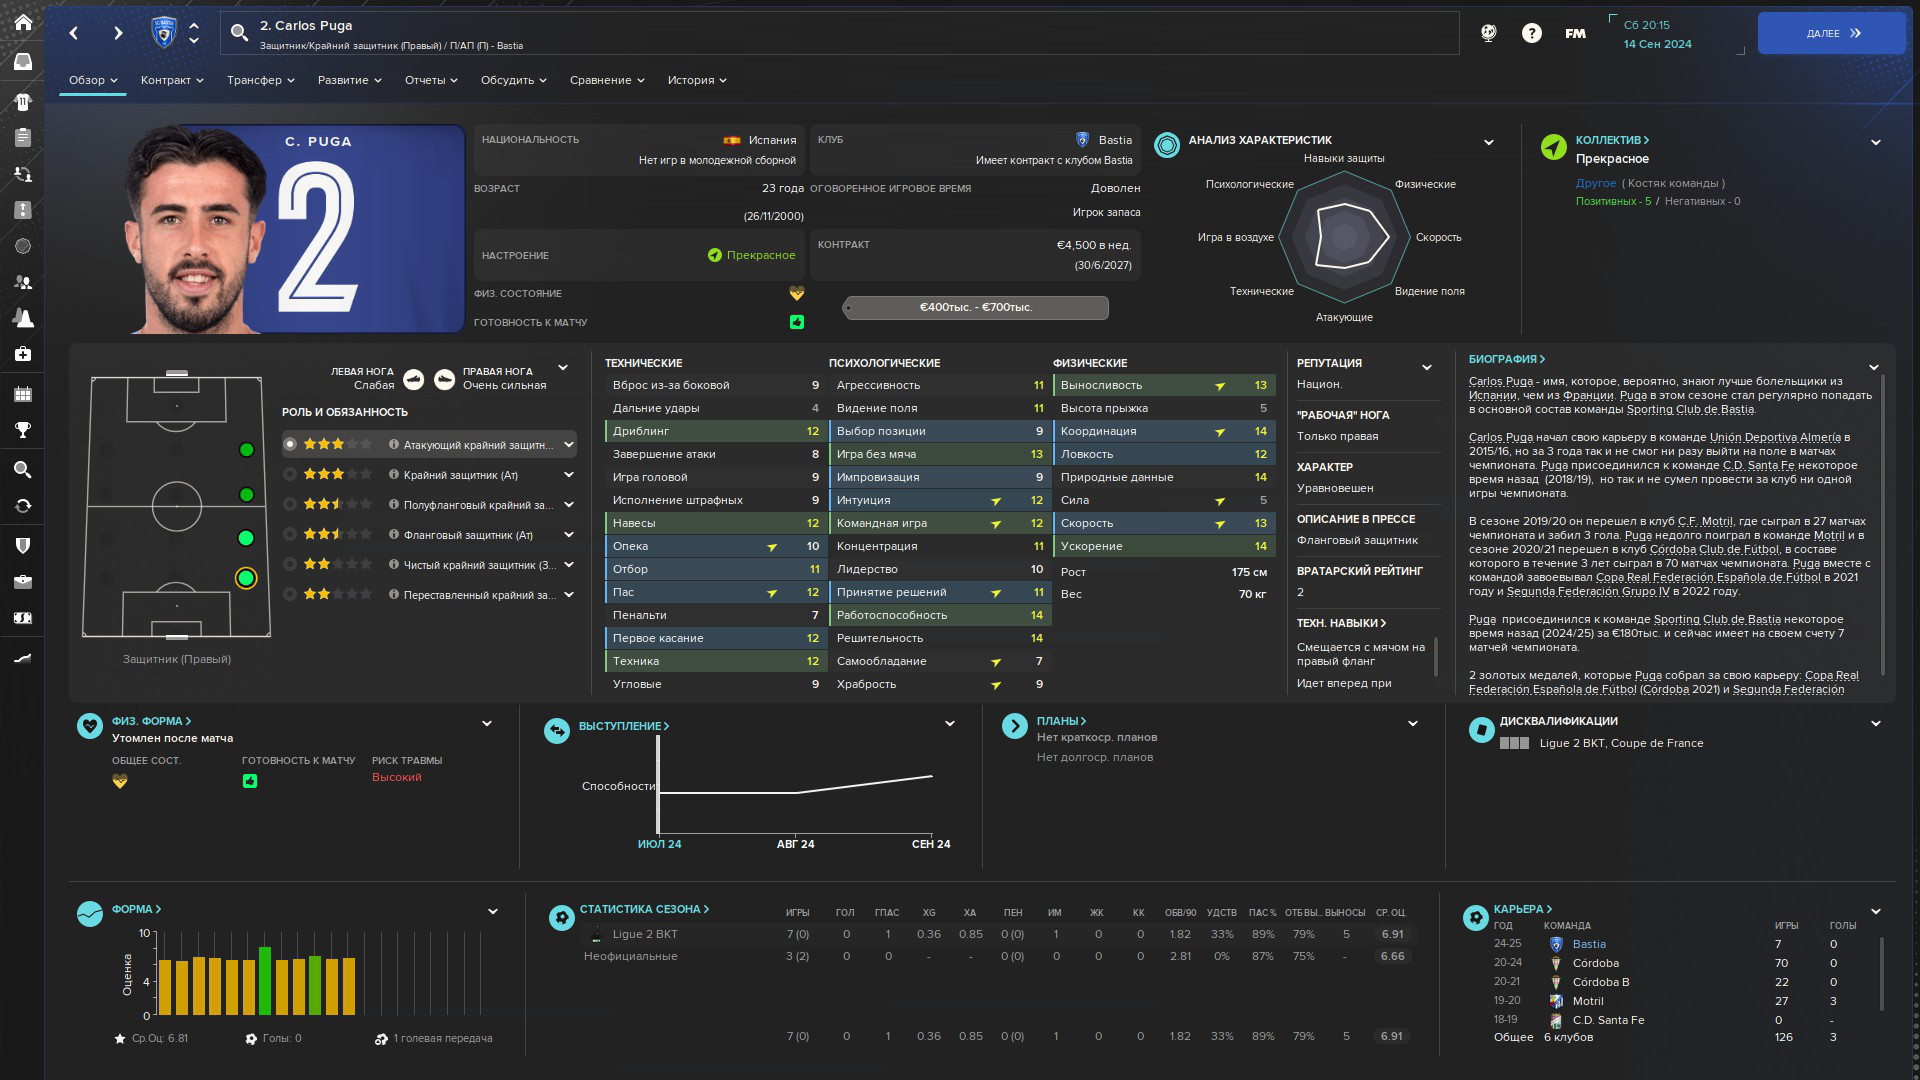Viewport: 1920px width, 1080px height.
Task: Open the Contract tab menu
Action: click(172, 80)
